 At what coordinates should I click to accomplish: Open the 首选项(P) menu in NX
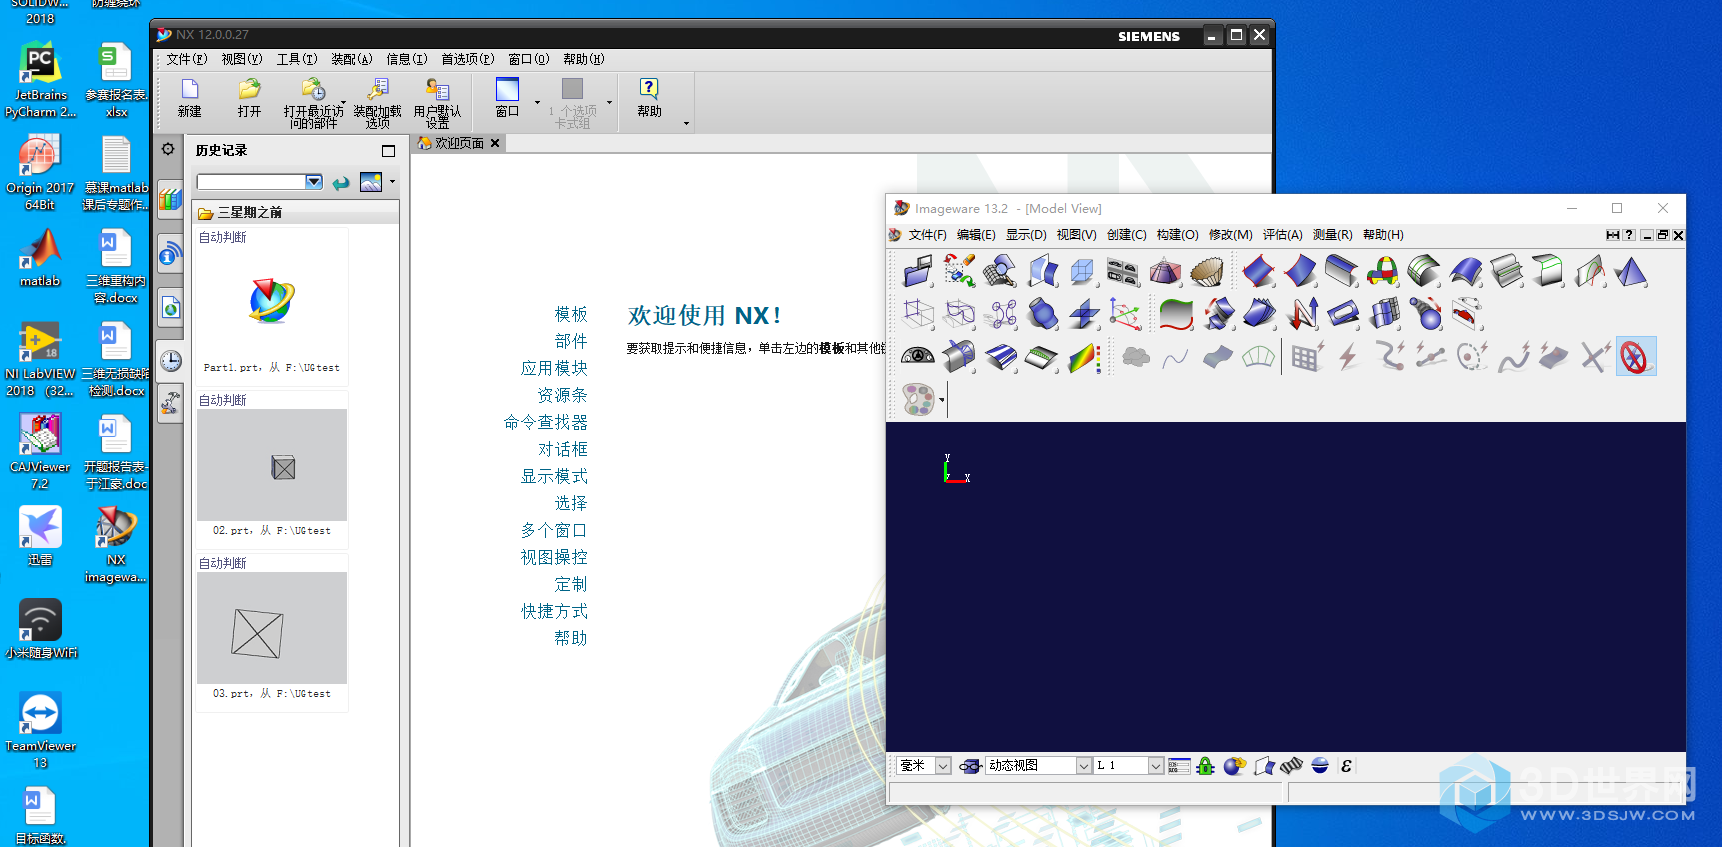point(467,59)
